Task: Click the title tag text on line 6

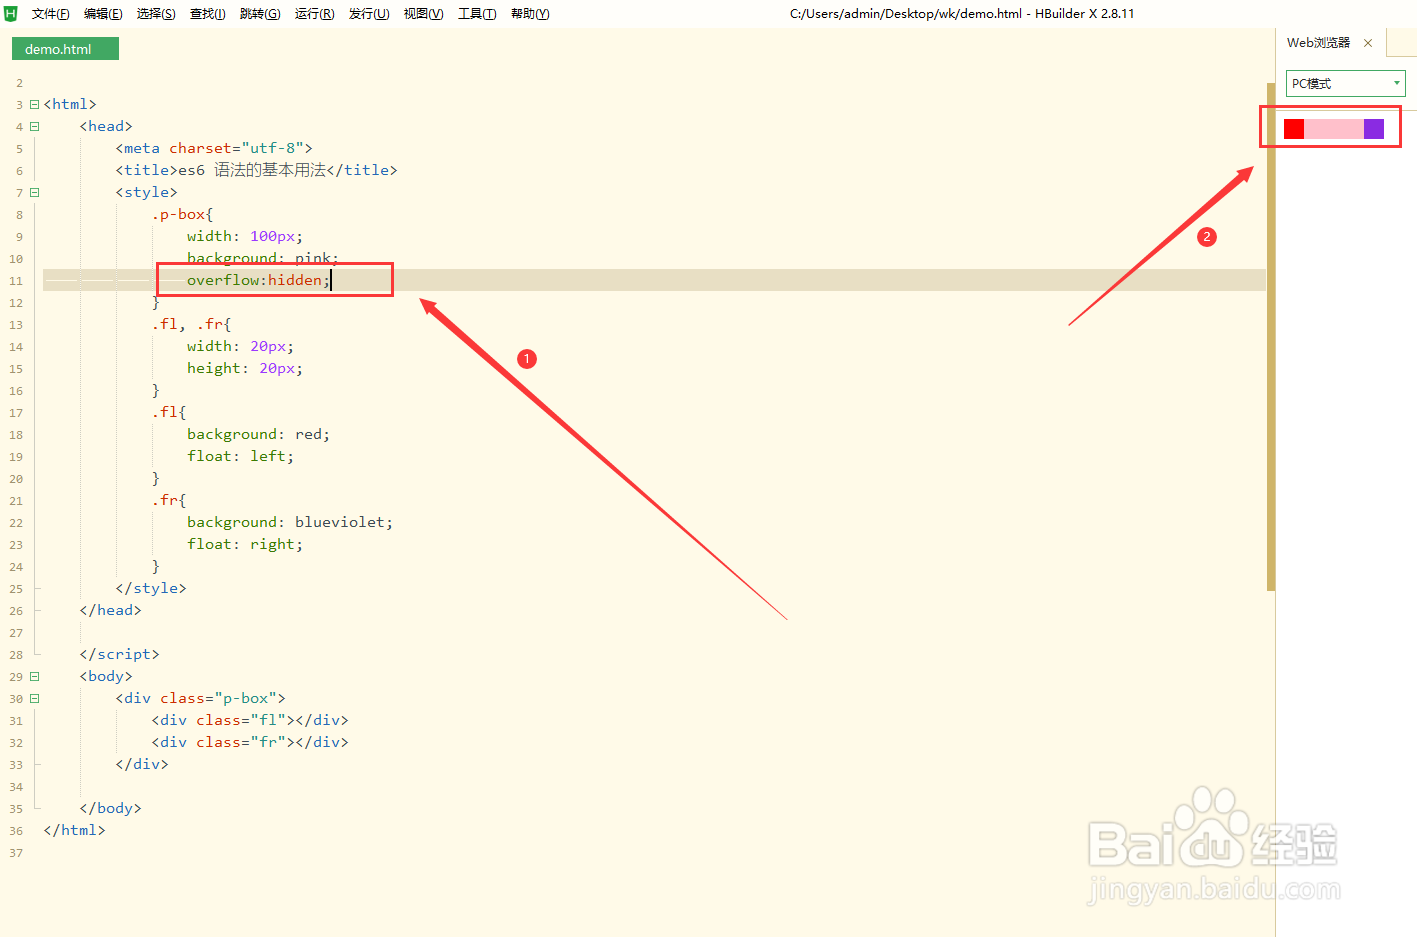Action: [x=256, y=170]
